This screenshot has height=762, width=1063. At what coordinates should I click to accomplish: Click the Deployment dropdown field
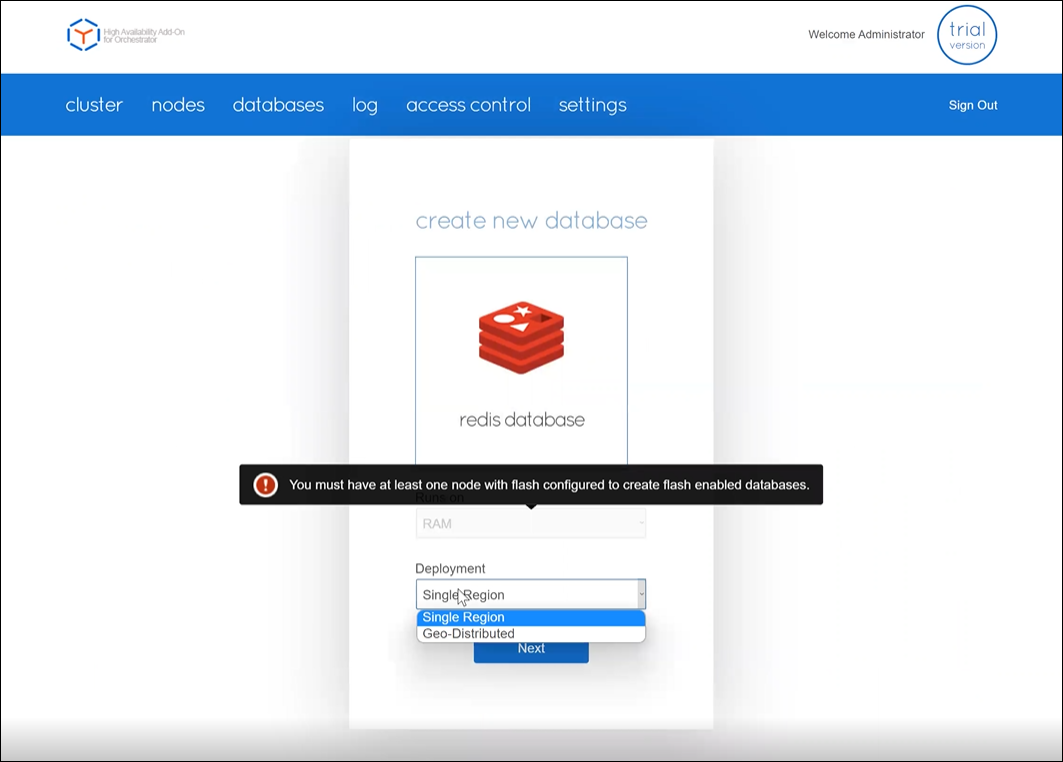pos(530,595)
